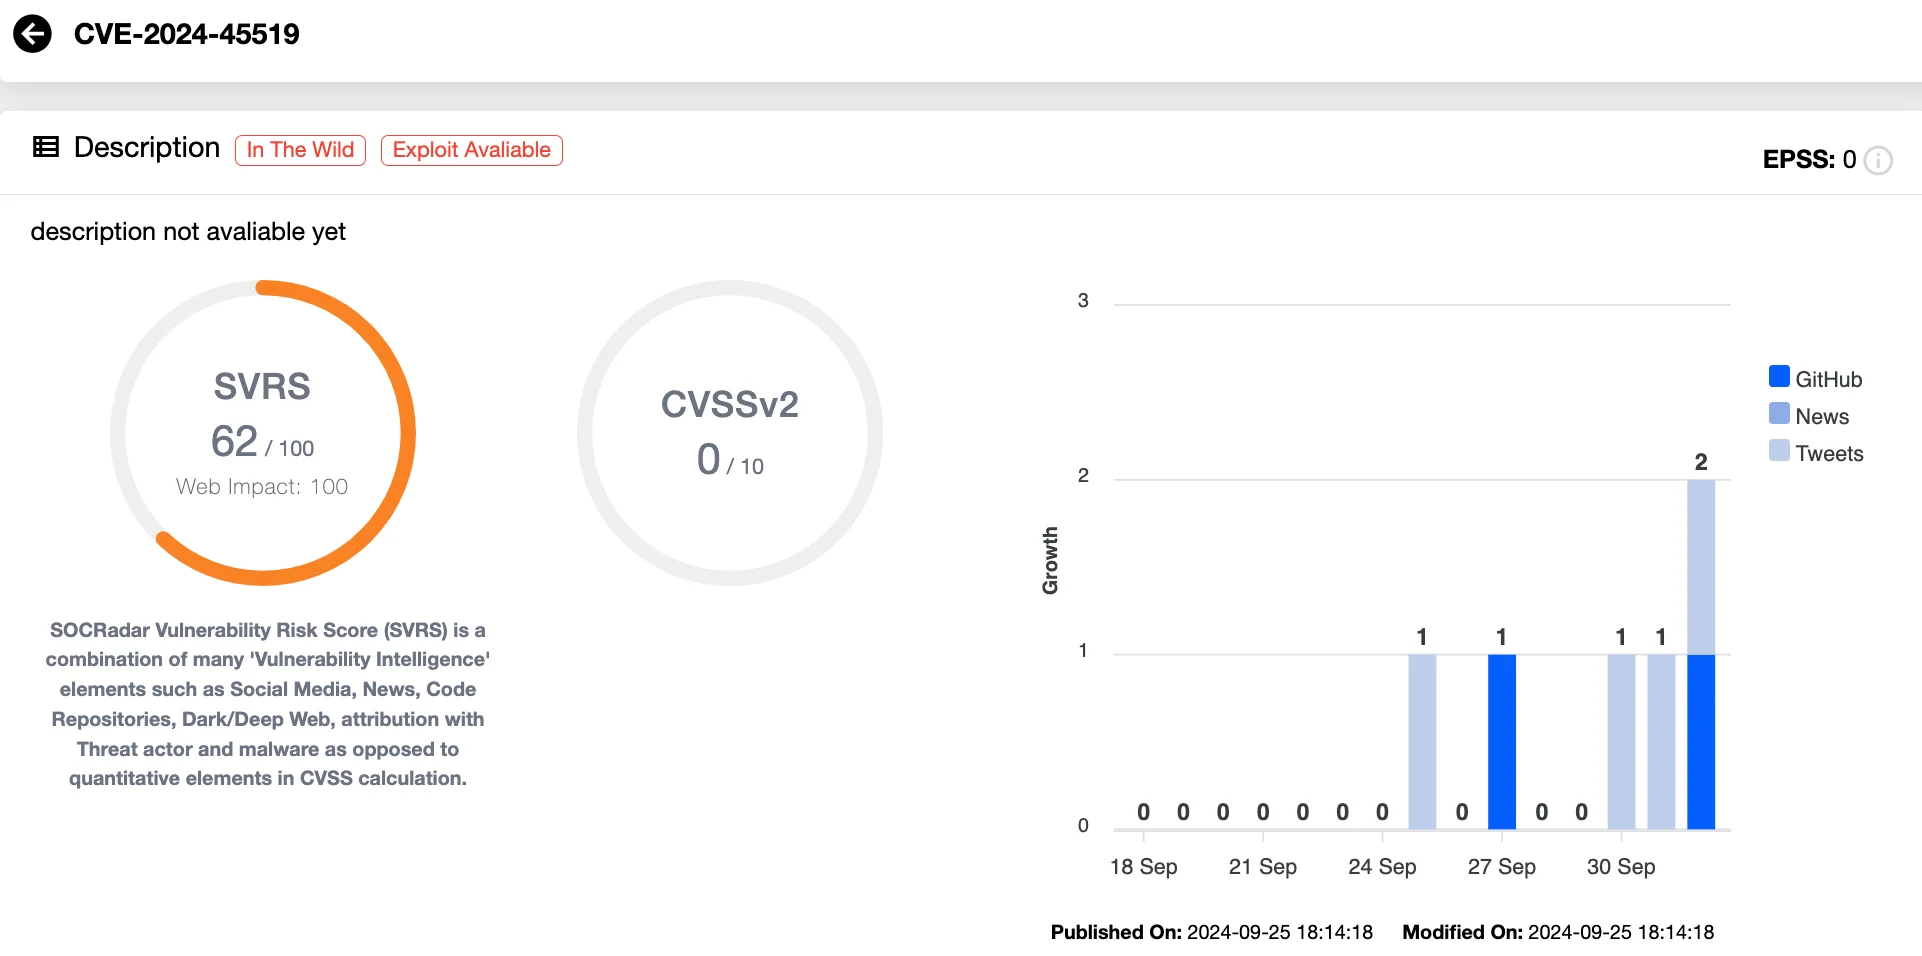Click the back arrow icon
The width and height of the screenshot is (1922, 956).
coord(32,34)
